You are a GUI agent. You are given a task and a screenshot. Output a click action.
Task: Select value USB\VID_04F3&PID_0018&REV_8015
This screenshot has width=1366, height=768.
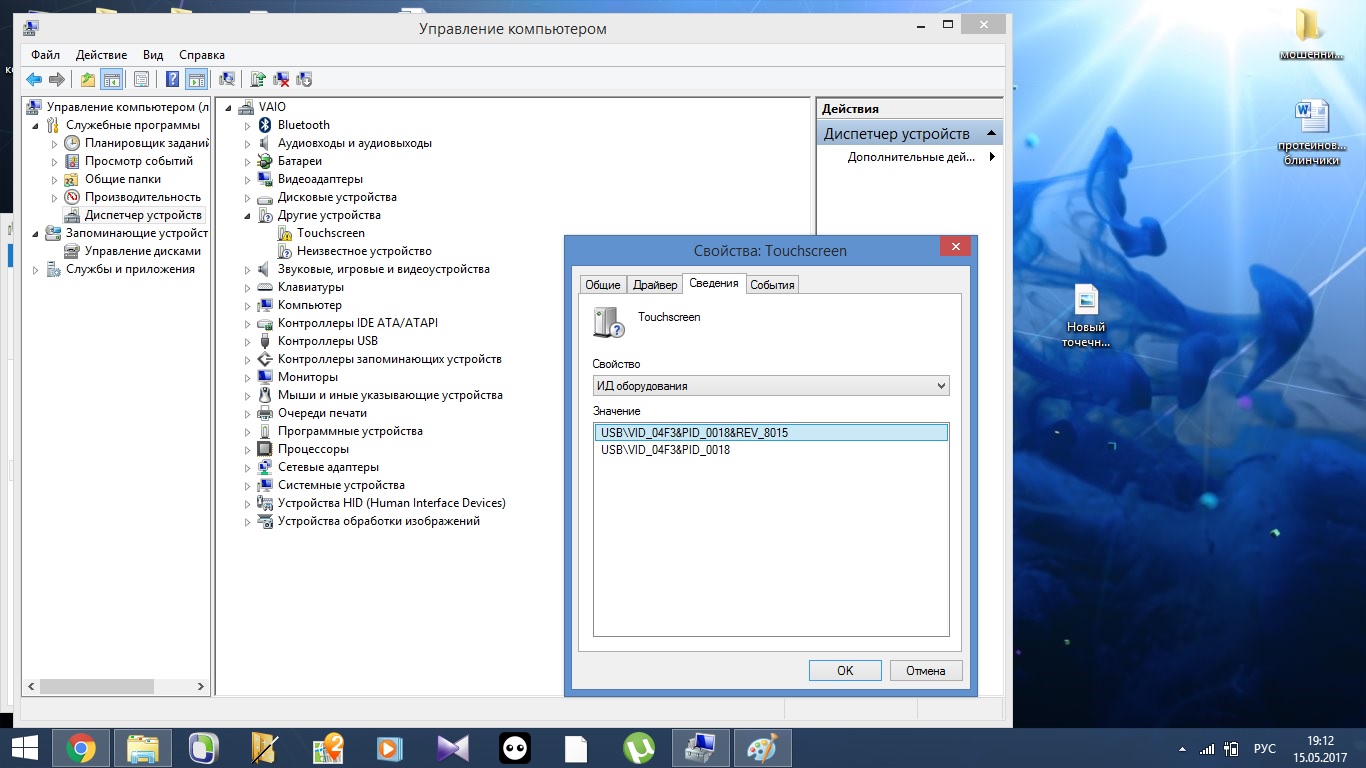(771, 433)
